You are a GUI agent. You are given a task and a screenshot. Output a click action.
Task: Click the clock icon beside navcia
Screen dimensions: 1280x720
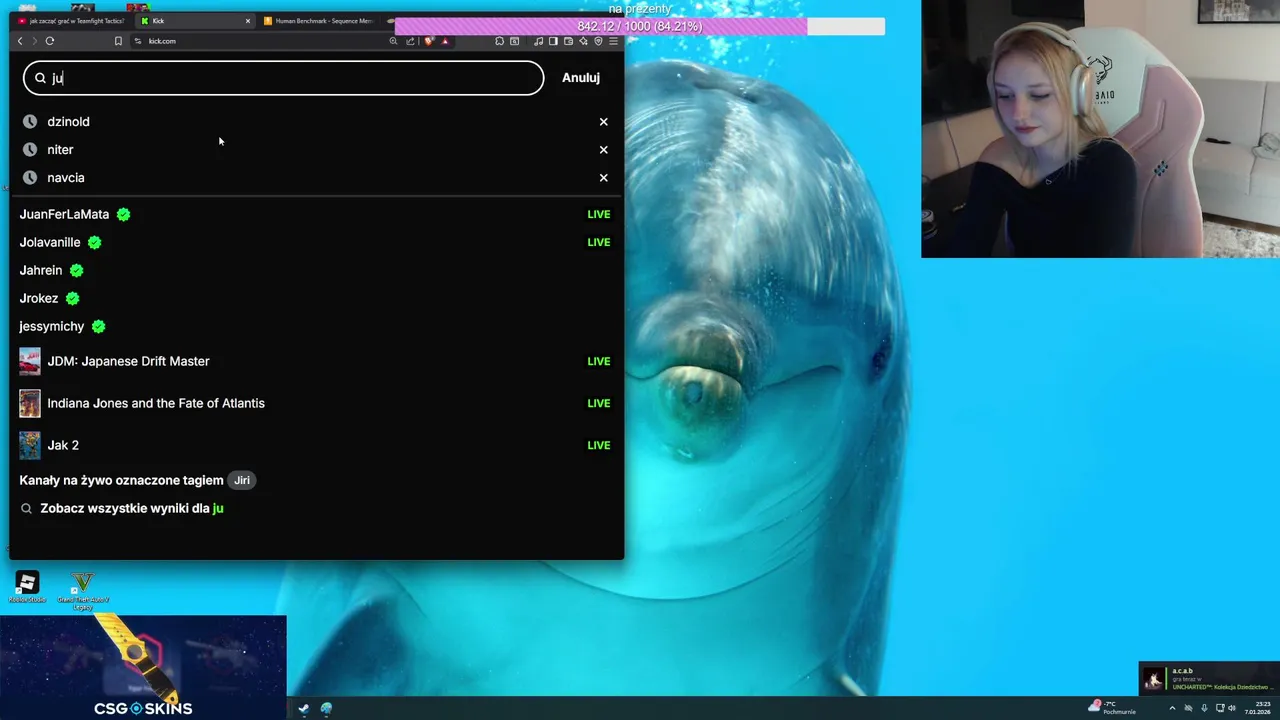pos(30,178)
